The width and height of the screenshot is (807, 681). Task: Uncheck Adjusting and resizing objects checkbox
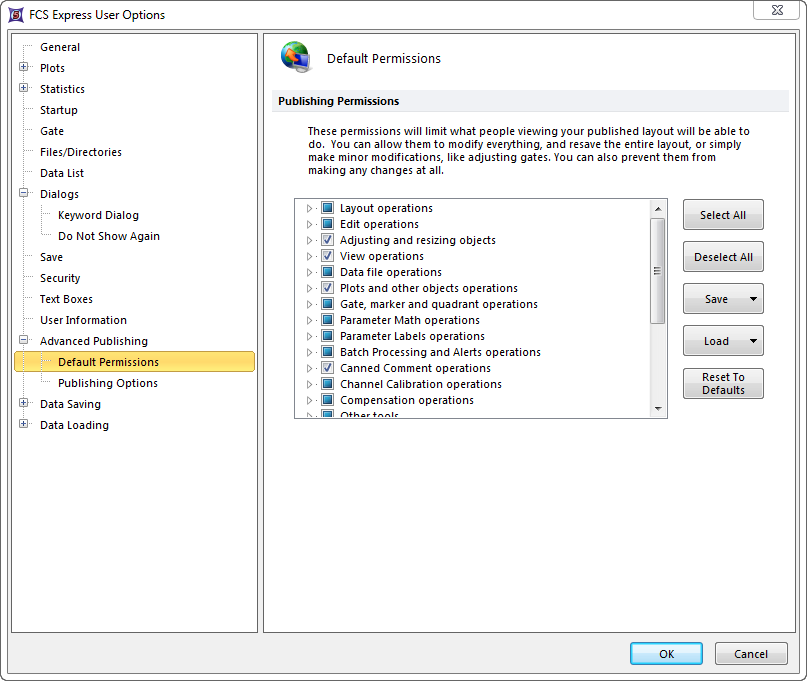click(x=327, y=240)
